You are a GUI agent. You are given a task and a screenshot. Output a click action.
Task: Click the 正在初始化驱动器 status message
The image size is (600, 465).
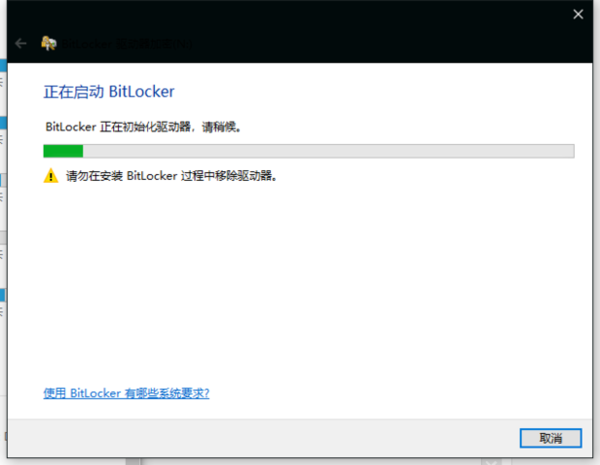143,127
